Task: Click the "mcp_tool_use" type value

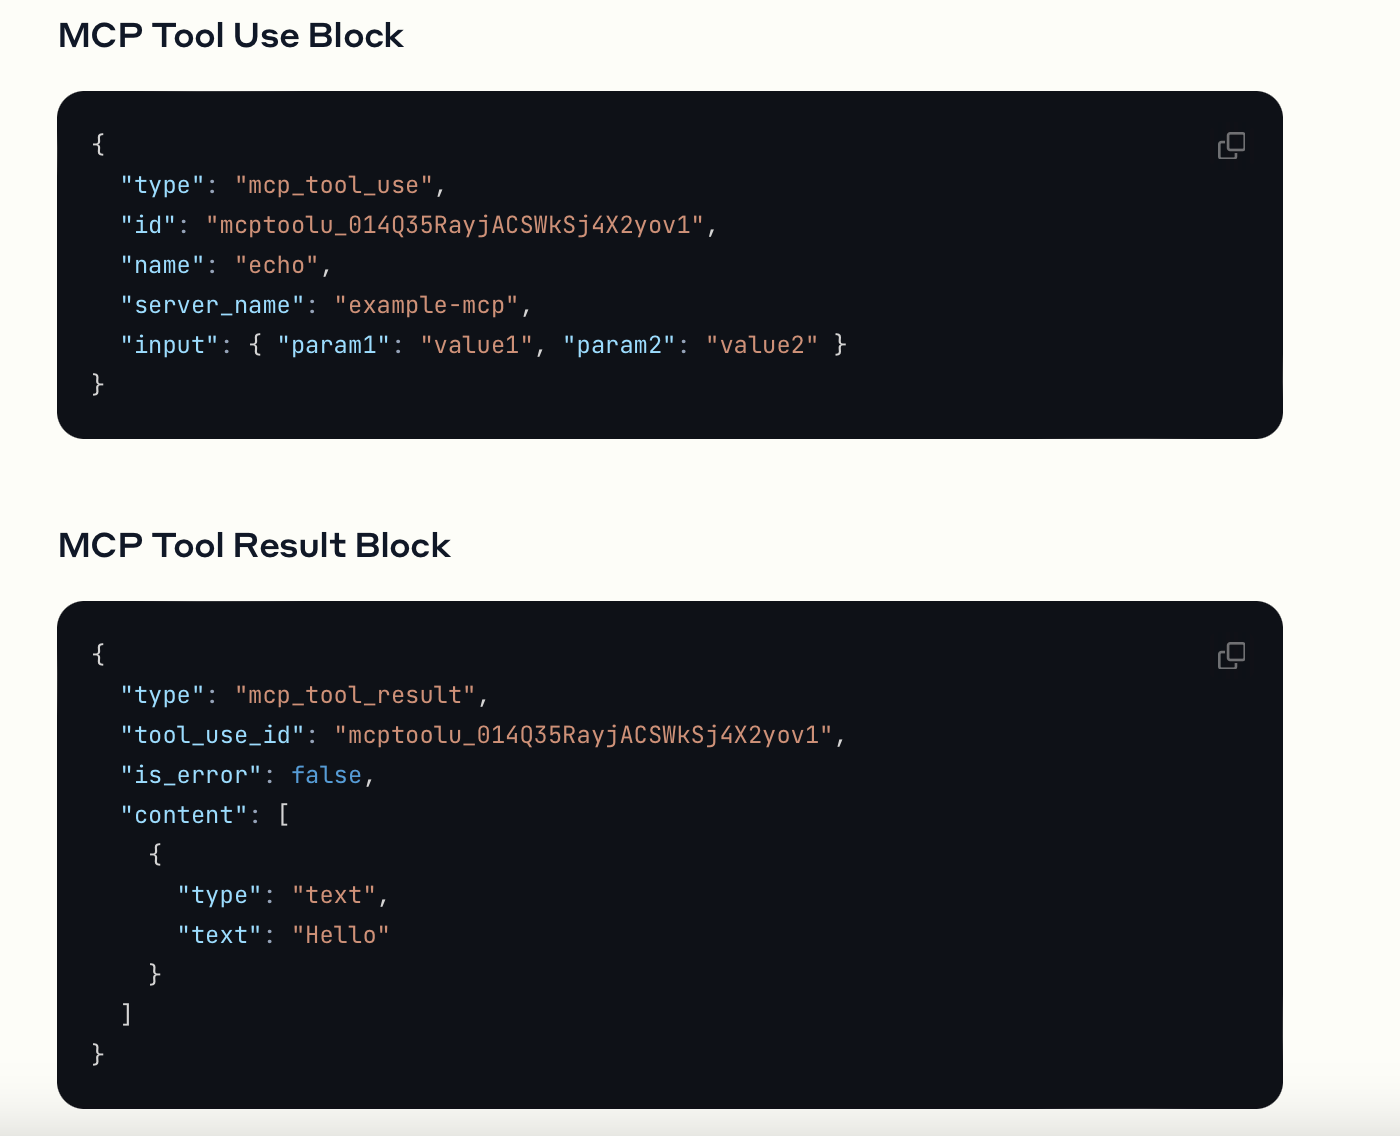Action: coord(334,185)
